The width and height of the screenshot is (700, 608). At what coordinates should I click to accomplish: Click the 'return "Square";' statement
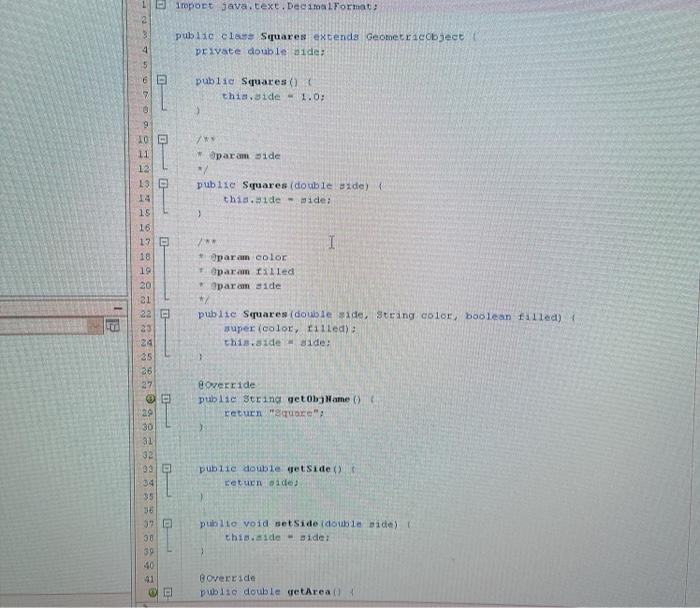click(x=274, y=413)
